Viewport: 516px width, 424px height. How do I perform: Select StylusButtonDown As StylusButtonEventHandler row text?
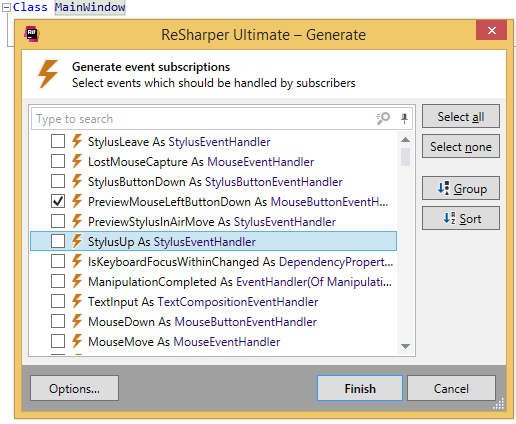[215, 182]
